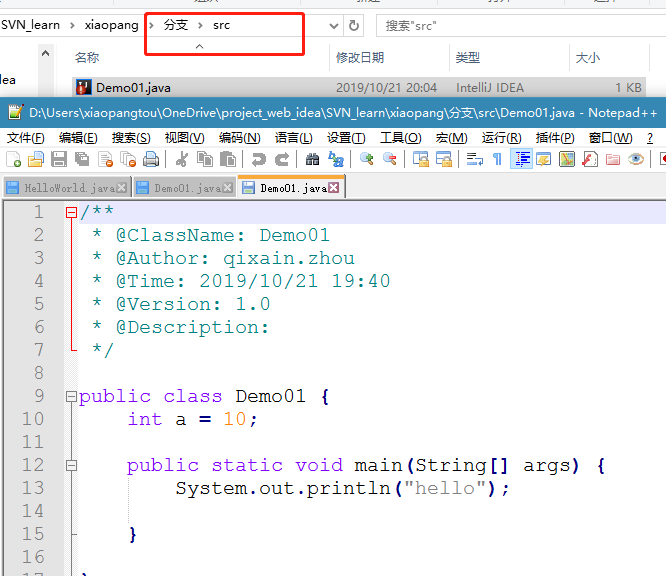The width and height of the screenshot is (666, 576).
Task: Open the ? help menu
Action: 650,138
